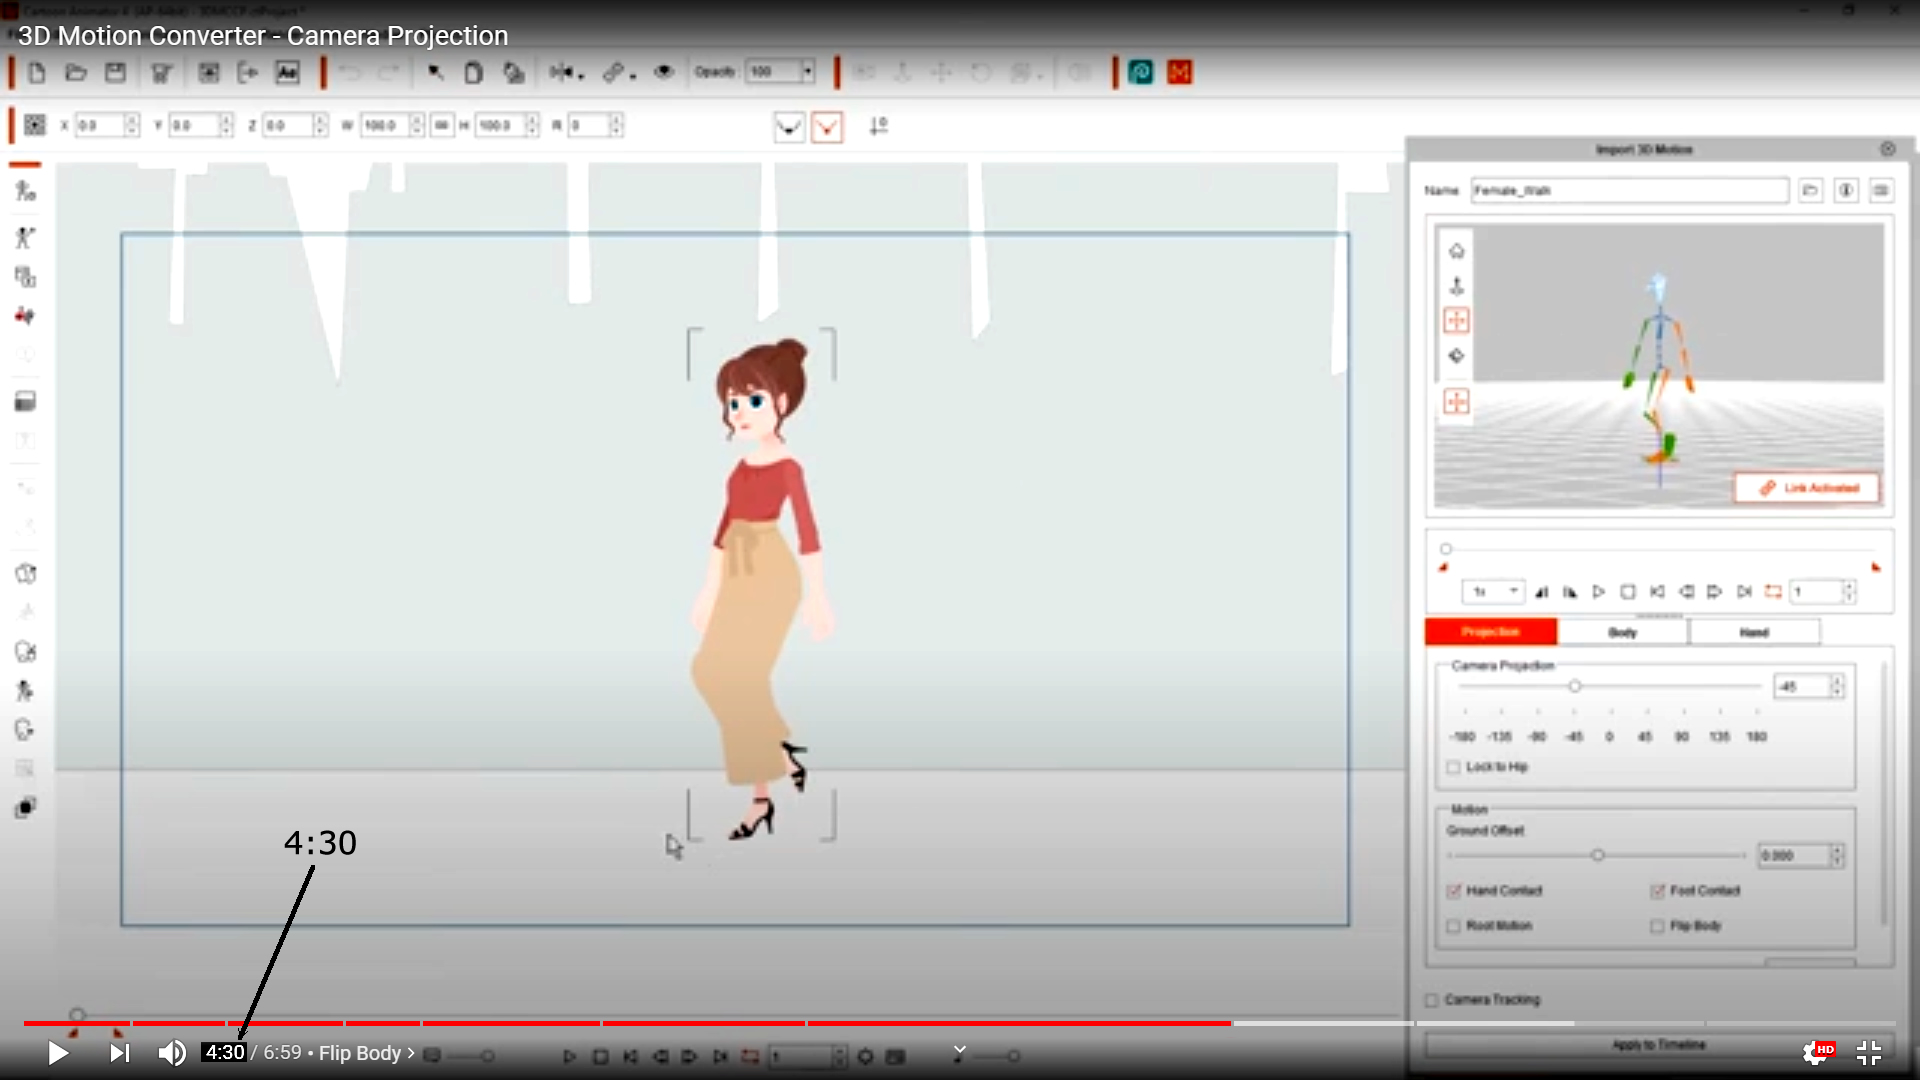Switch to the Body tab
The height and width of the screenshot is (1080, 1920).
pyautogui.click(x=1622, y=632)
